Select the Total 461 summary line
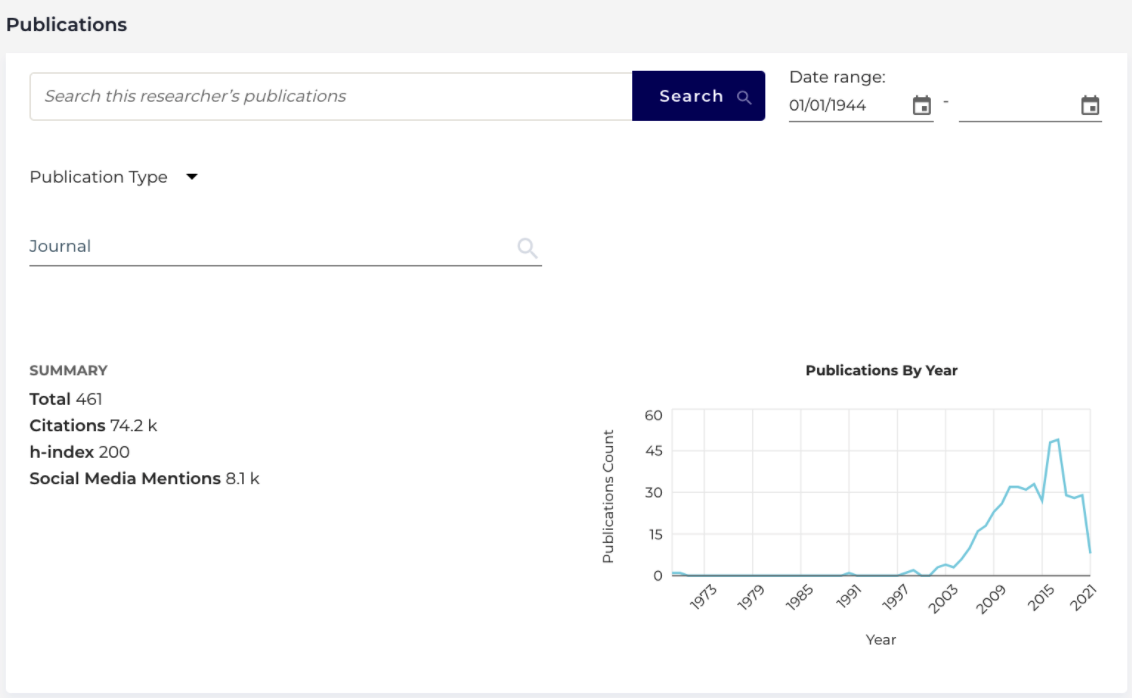Screen dimensions: 1132x698 (x=66, y=399)
